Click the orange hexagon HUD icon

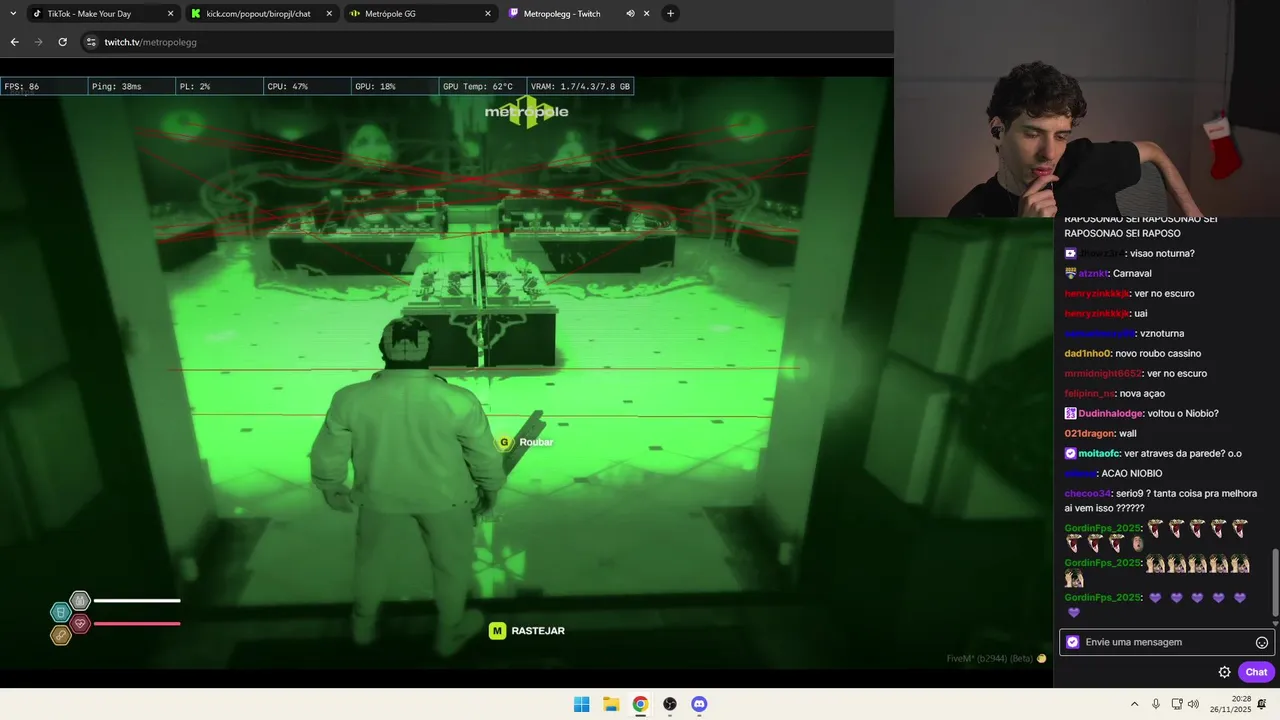(60, 635)
